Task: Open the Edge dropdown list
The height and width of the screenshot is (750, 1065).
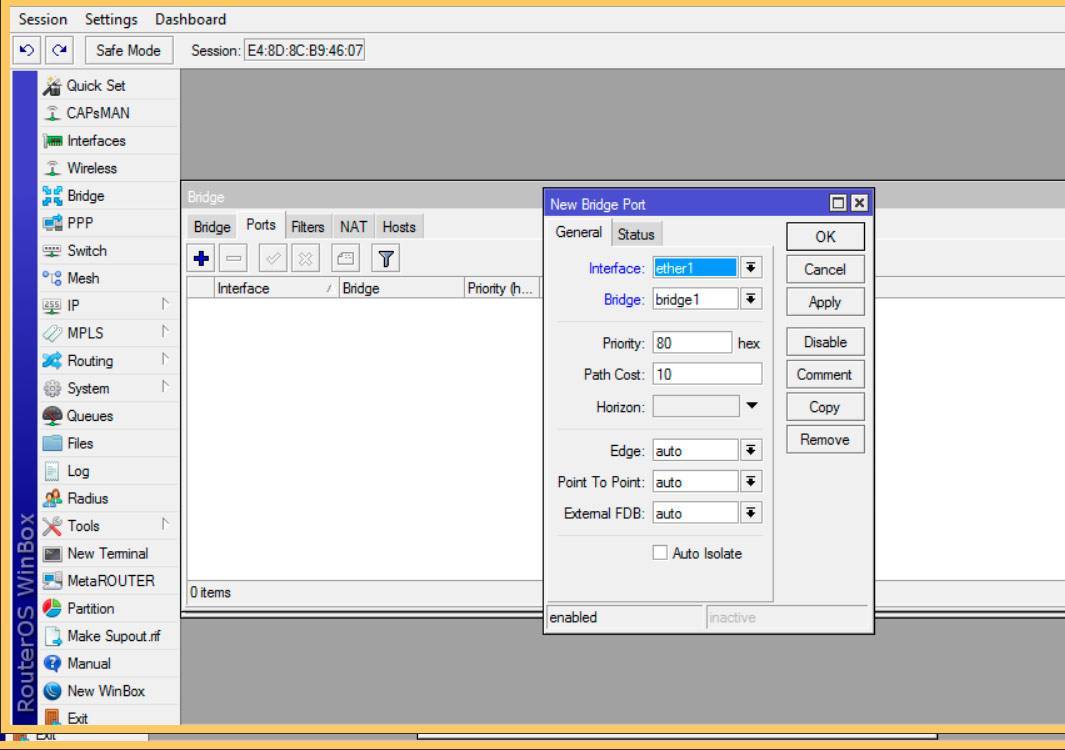Action: point(751,451)
